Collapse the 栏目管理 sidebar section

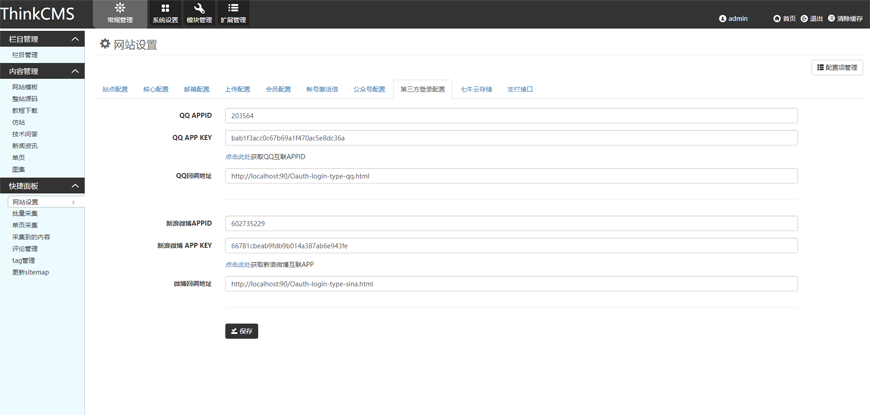pyautogui.click(x=75, y=39)
